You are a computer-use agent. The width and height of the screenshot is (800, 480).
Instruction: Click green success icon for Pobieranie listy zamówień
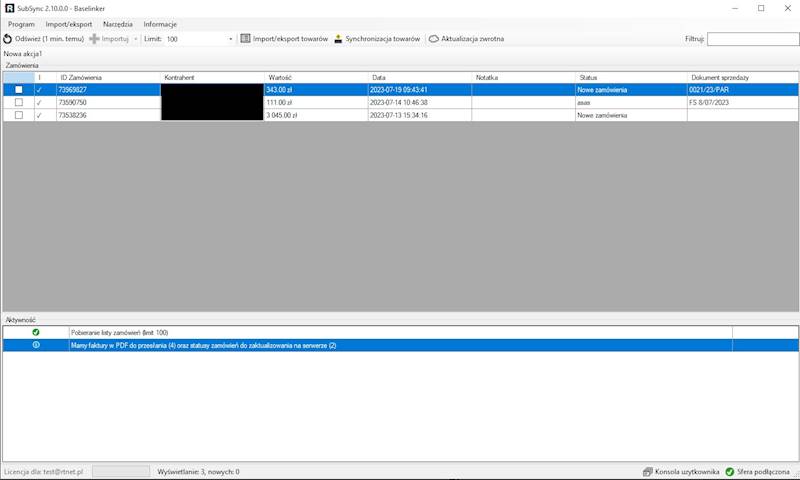click(36, 332)
